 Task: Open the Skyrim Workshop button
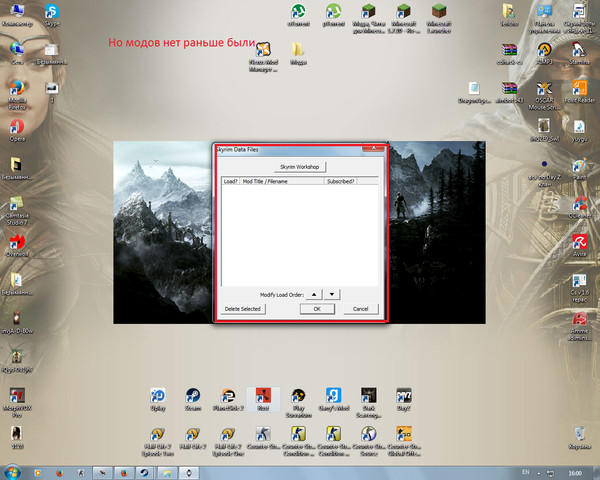(x=300, y=167)
